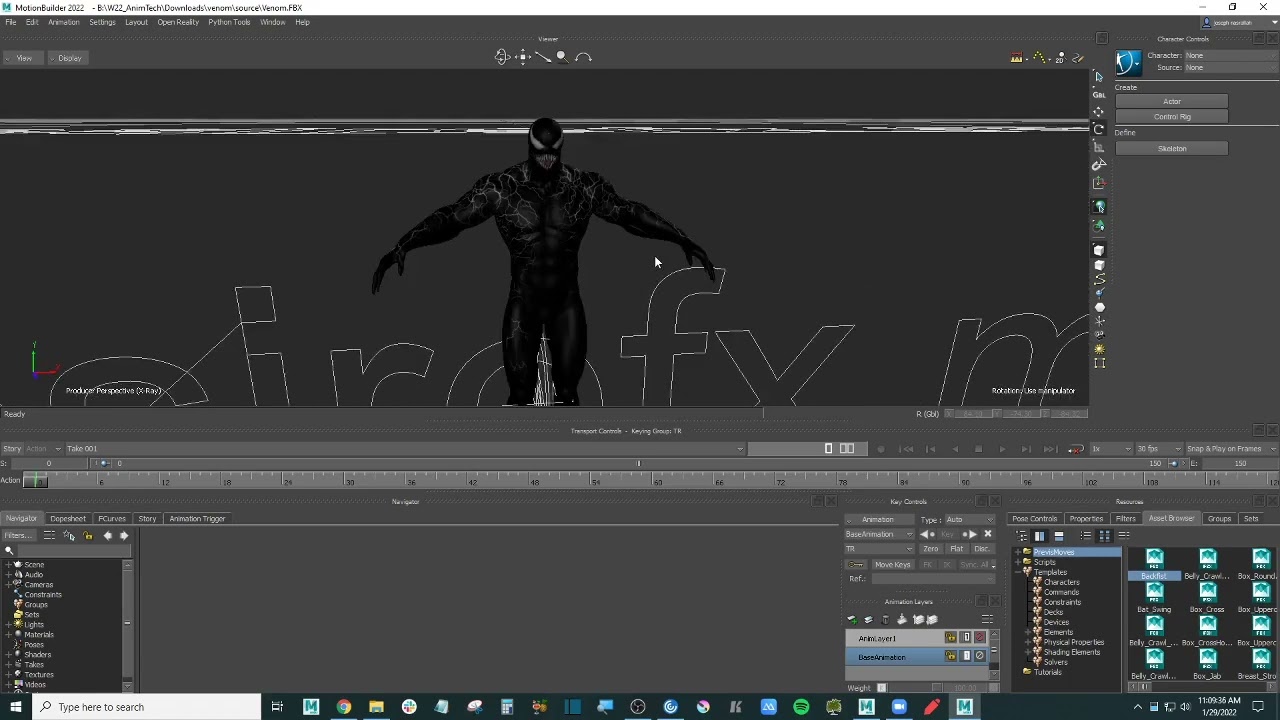Click the Box_Cross asset icon
Image resolution: width=1280 pixels, height=720 pixels.
(1208, 593)
